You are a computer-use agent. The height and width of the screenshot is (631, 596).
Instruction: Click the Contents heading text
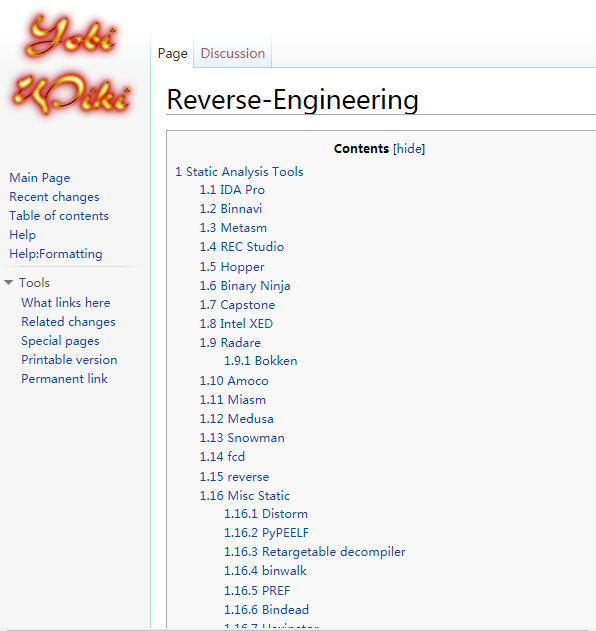[x=361, y=148]
